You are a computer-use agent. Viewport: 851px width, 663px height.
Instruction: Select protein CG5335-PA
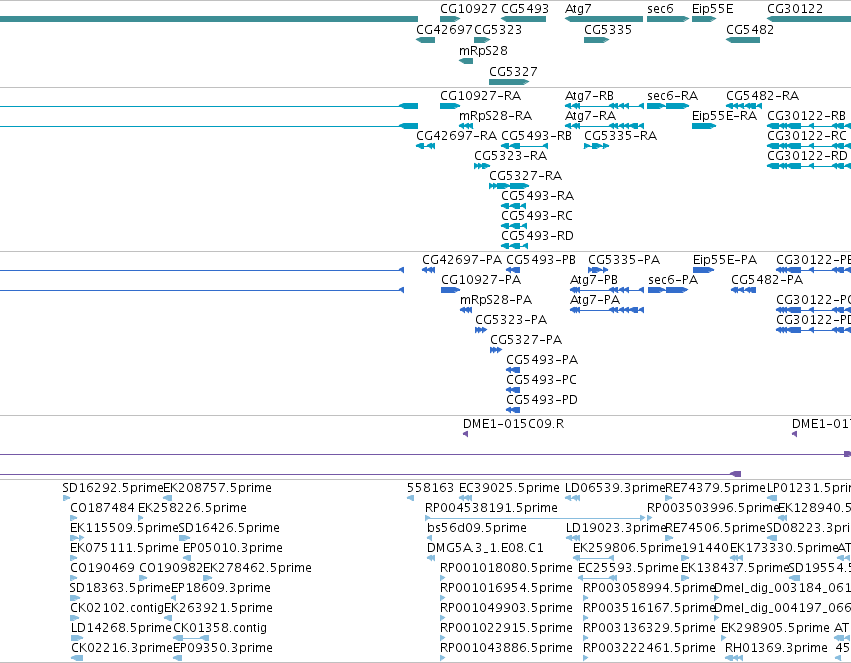click(624, 260)
